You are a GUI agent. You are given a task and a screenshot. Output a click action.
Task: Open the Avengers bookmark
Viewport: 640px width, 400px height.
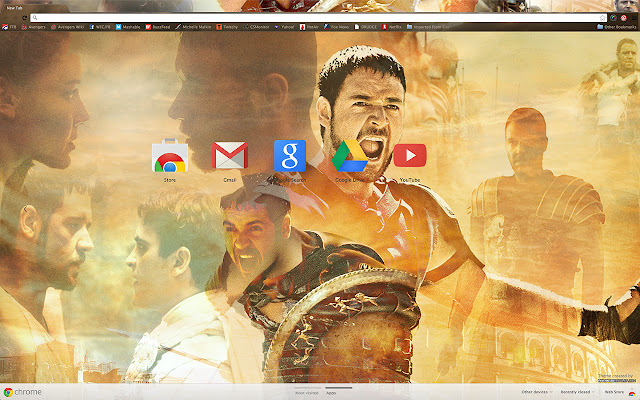tap(33, 27)
